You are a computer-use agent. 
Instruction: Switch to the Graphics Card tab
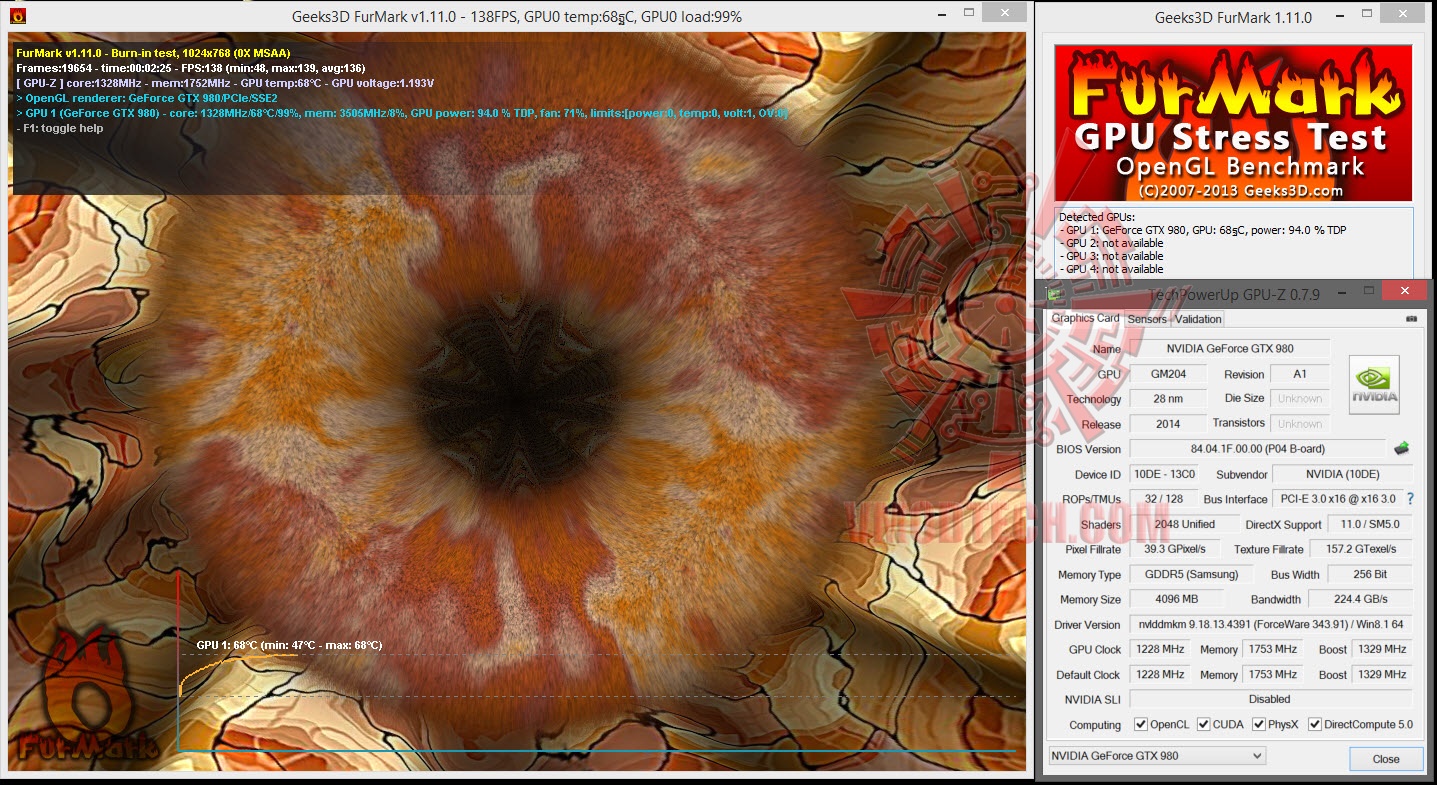tap(1085, 318)
